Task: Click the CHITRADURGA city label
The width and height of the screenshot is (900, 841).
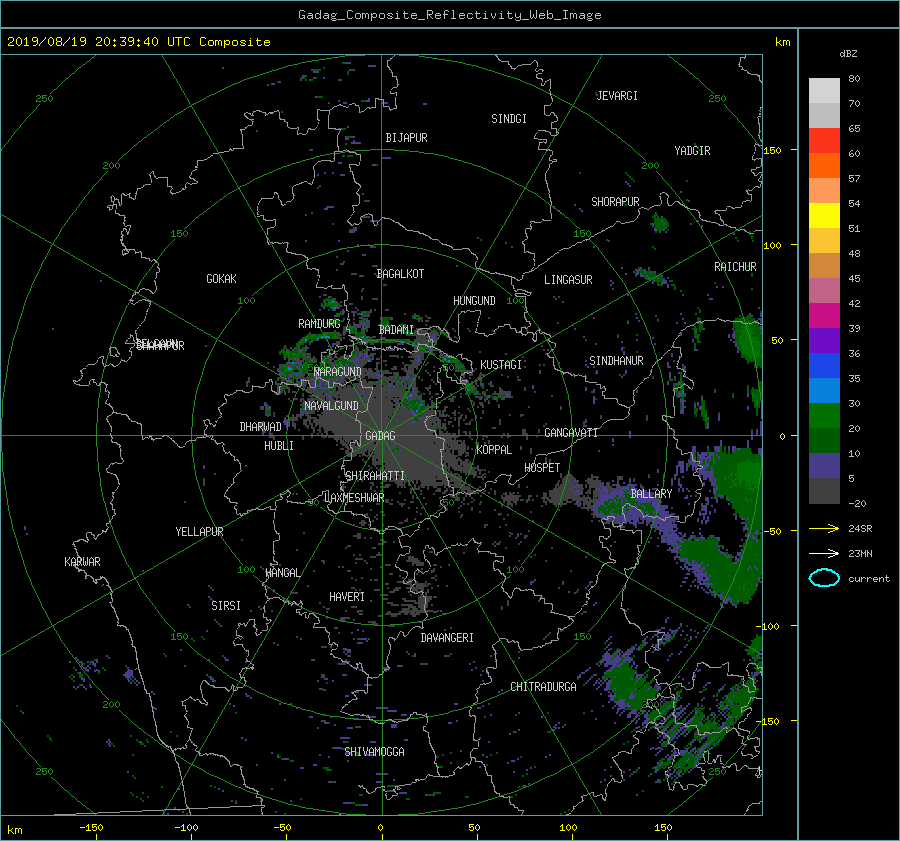Action: 544,687
